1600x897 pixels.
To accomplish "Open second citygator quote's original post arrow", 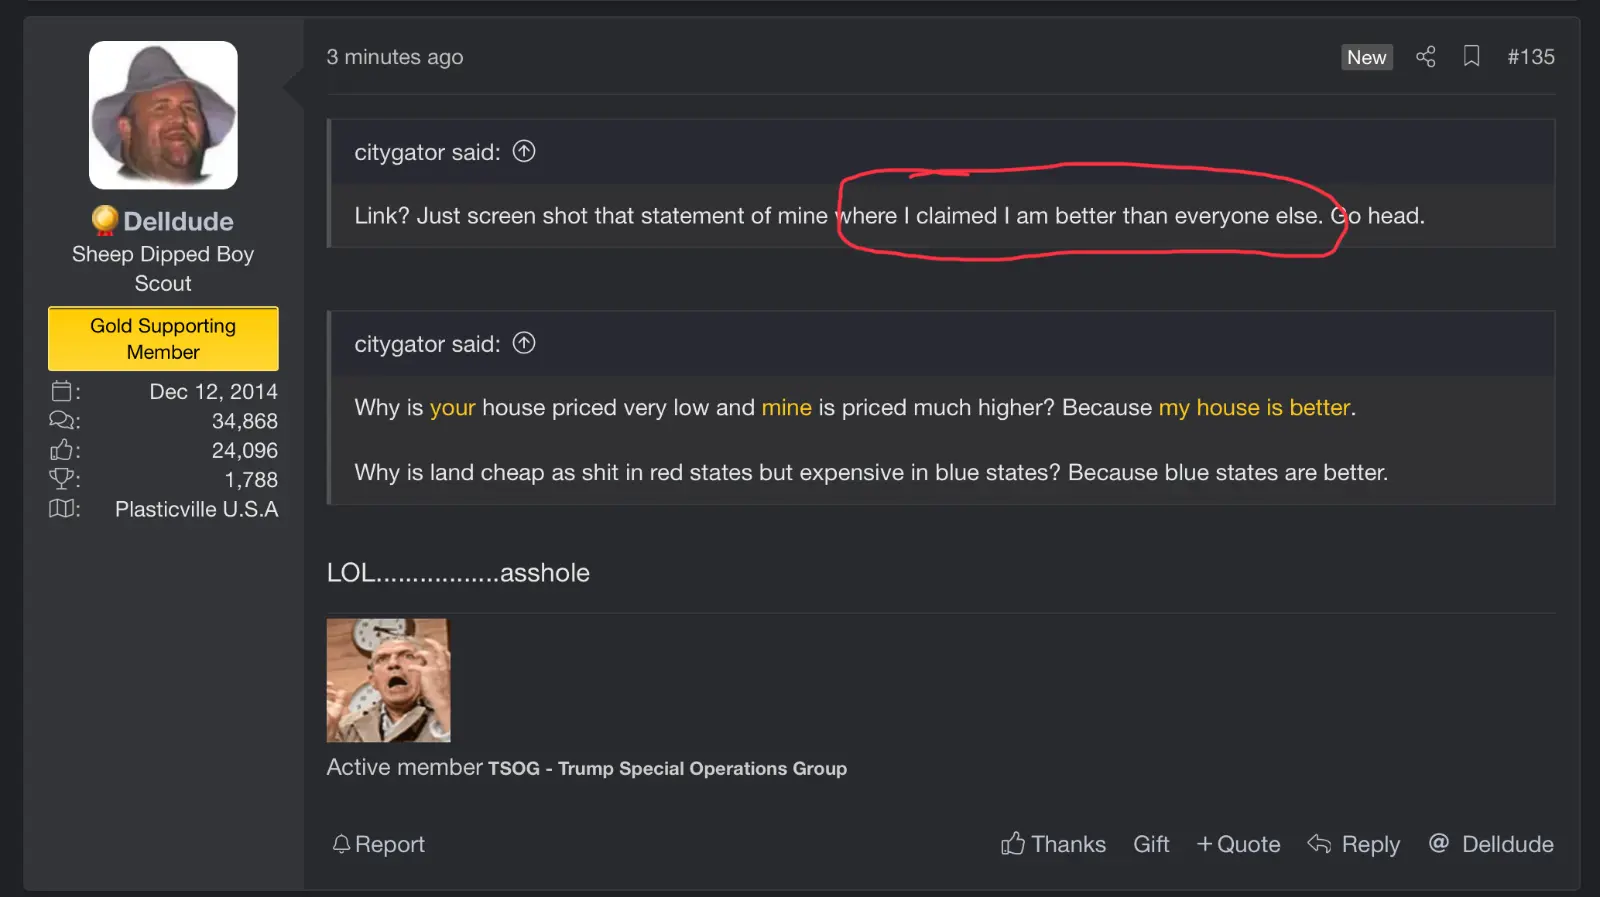I will point(524,343).
